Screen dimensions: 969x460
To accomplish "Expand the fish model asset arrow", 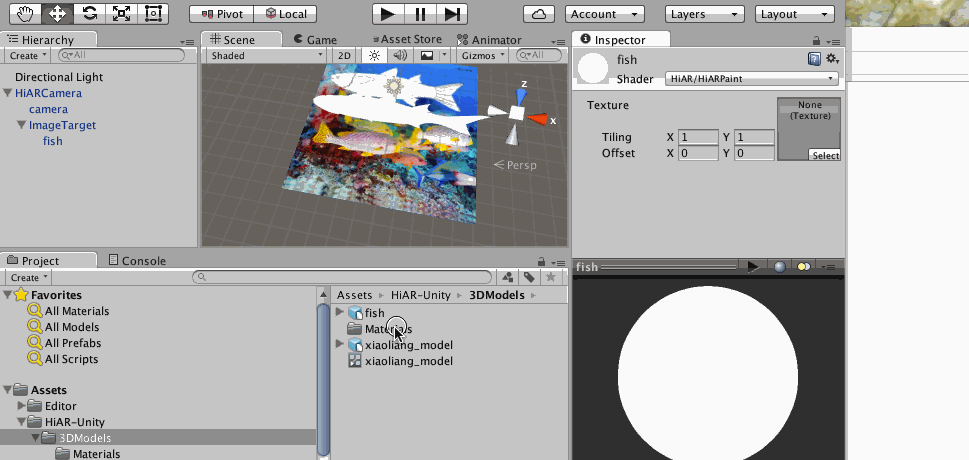I will pos(340,313).
